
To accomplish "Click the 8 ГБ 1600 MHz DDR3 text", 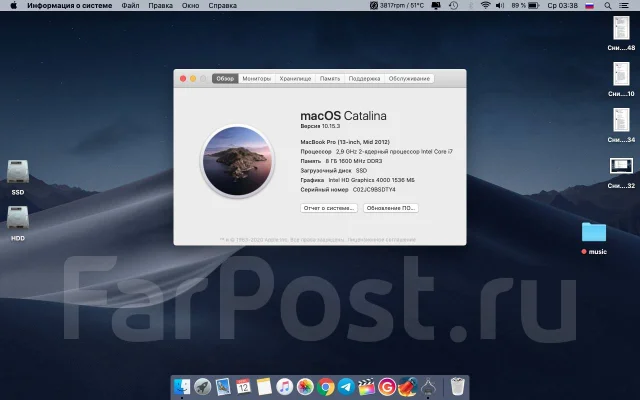I will click(354, 161).
